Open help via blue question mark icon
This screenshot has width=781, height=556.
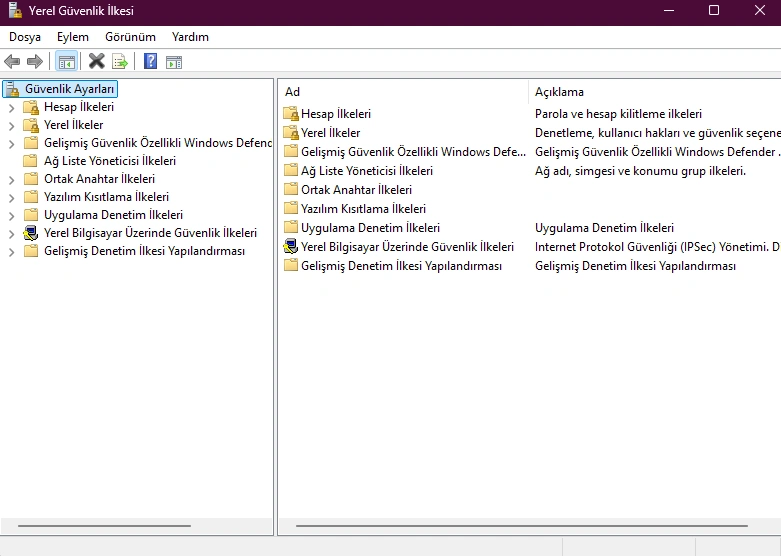(x=151, y=62)
